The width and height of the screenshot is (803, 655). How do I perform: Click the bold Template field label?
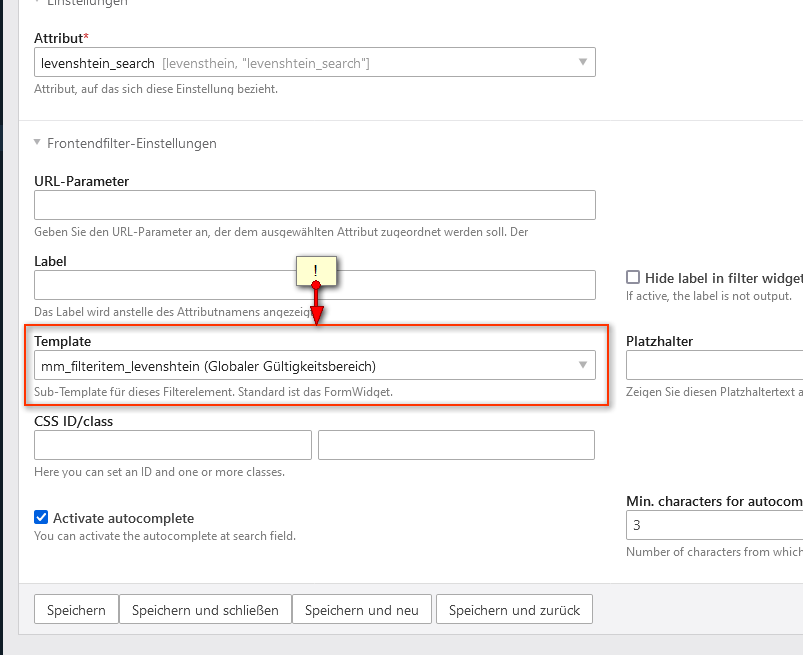(62, 341)
